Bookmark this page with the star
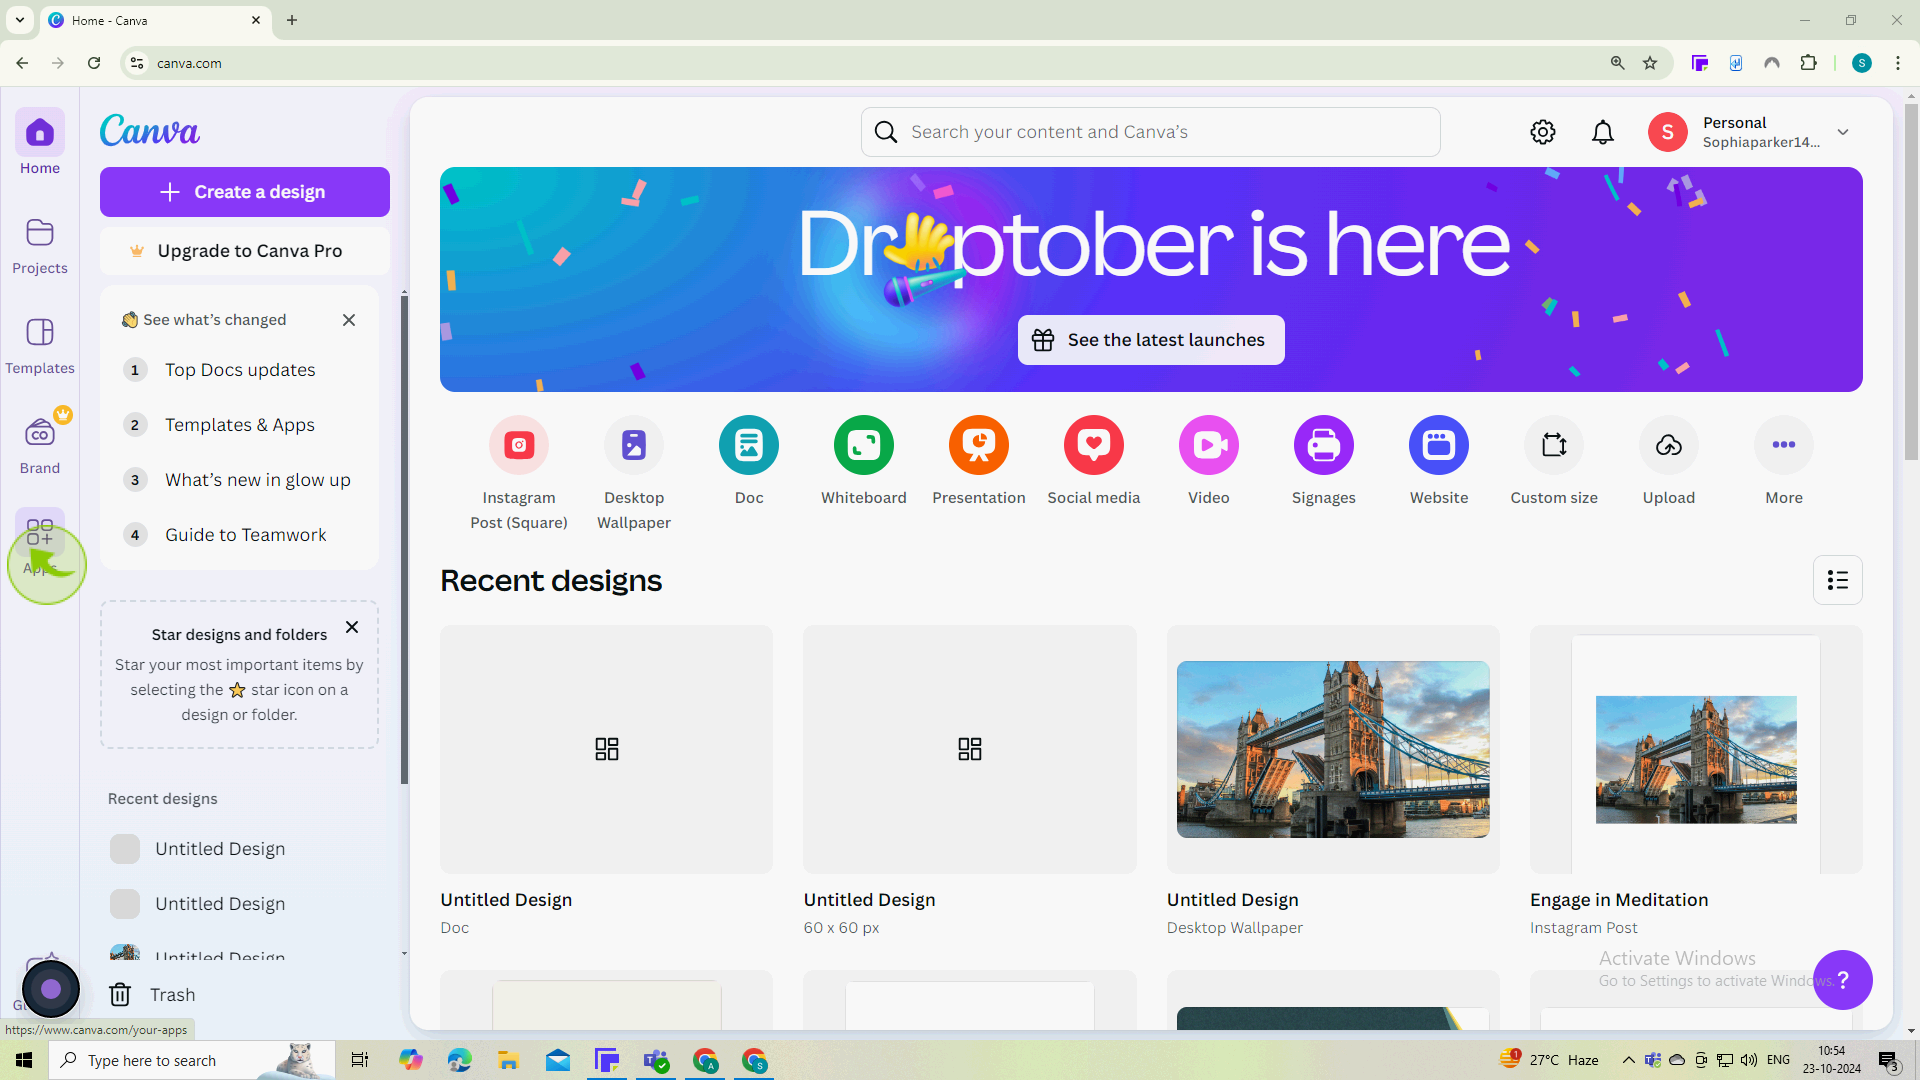Image resolution: width=1920 pixels, height=1080 pixels. [x=1650, y=63]
